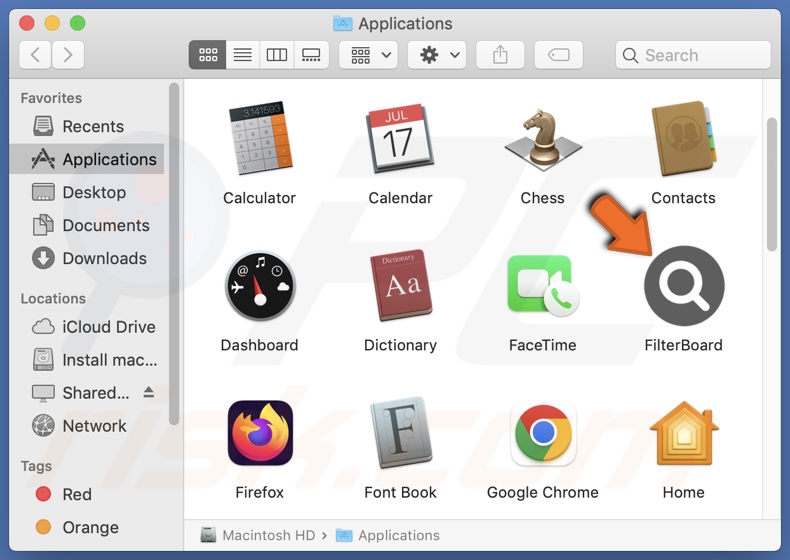The height and width of the screenshot is (560, 790).
Task: Click the Chess label text
Action: pos(543,198)
